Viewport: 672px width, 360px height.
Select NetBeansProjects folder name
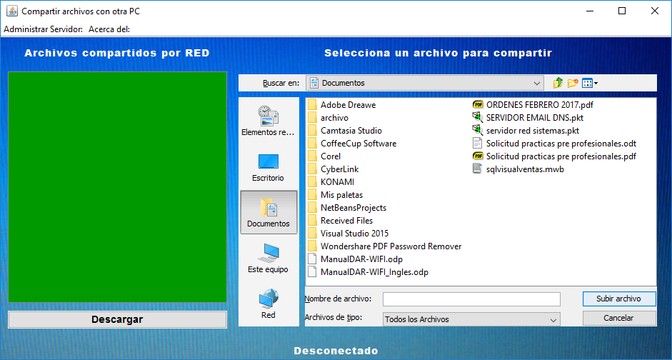pyautogui.click(x=354, y=207)
